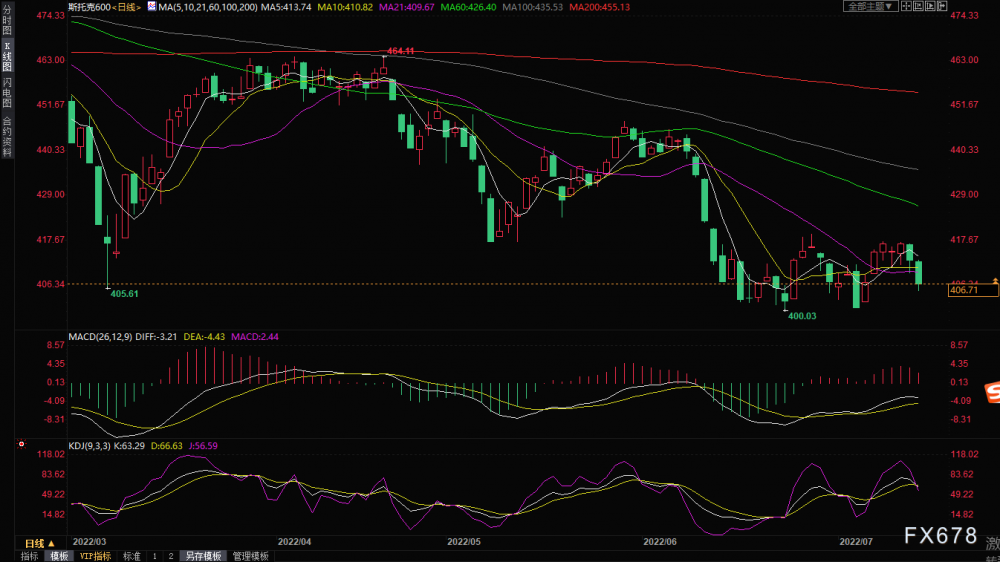
Task: Click the jump-to-end arrow icon top right
Action: pyautogui.click(x=942, y=6)
